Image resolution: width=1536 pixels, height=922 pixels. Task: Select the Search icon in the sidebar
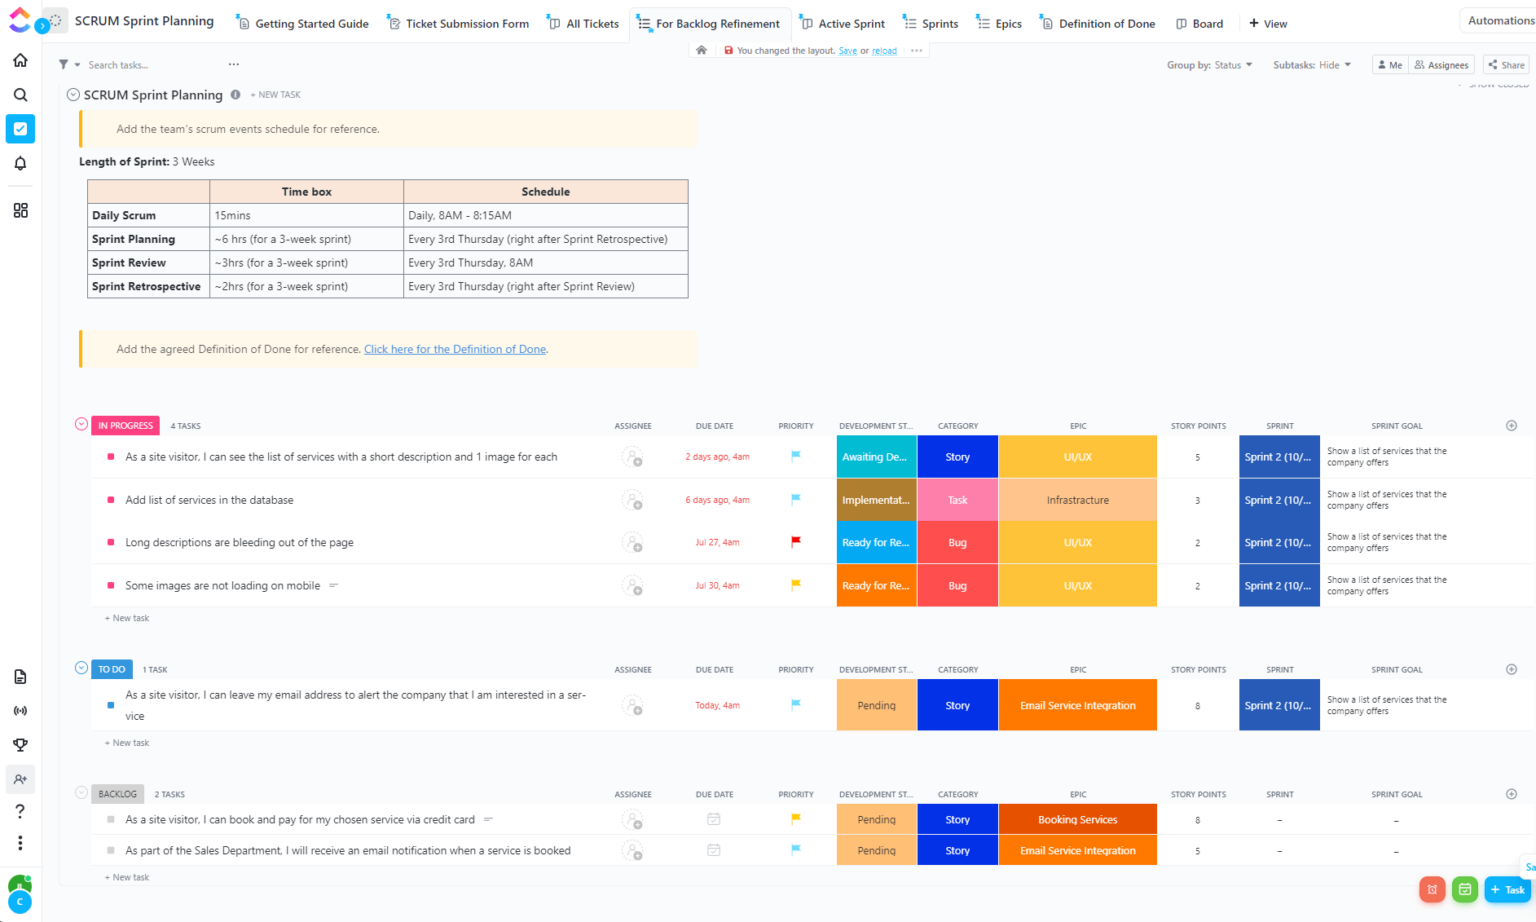coord(20,94)
